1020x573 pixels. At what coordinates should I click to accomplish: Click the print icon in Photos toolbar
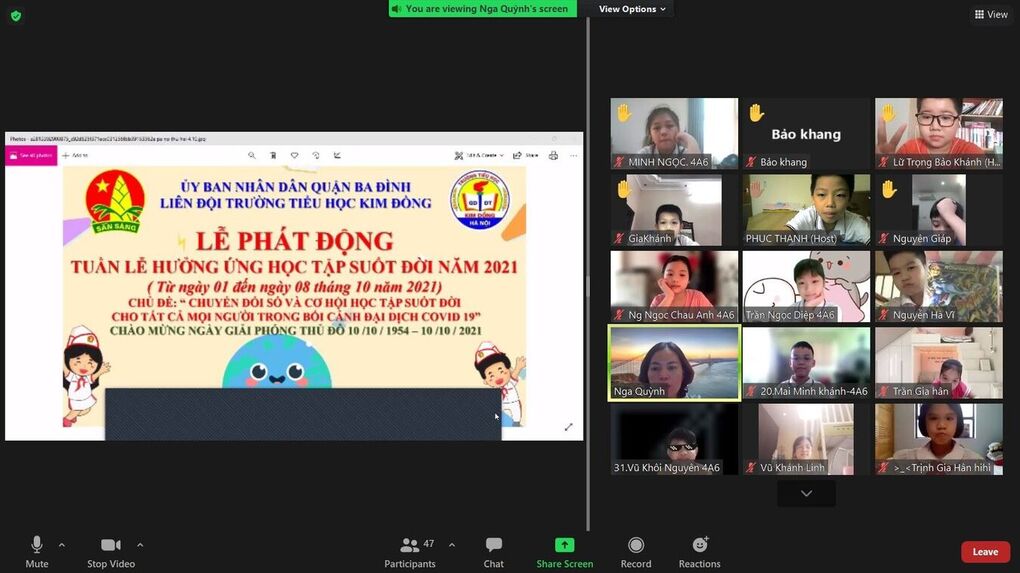553,156
